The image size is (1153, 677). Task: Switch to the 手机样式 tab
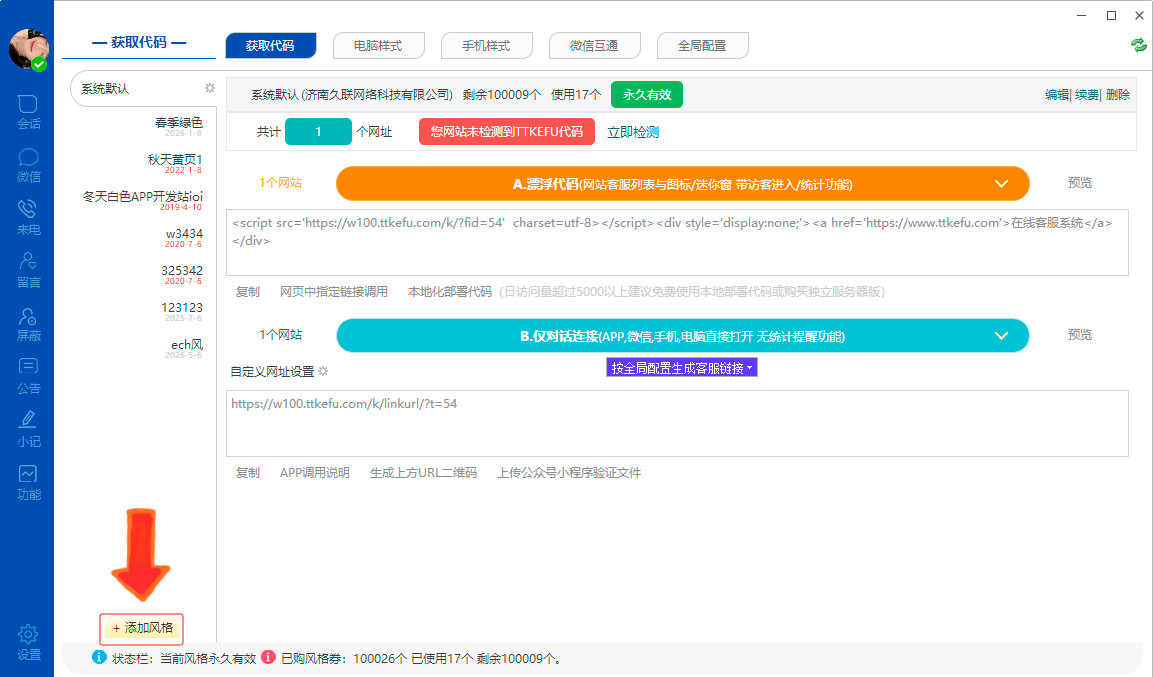click(486, 46)
